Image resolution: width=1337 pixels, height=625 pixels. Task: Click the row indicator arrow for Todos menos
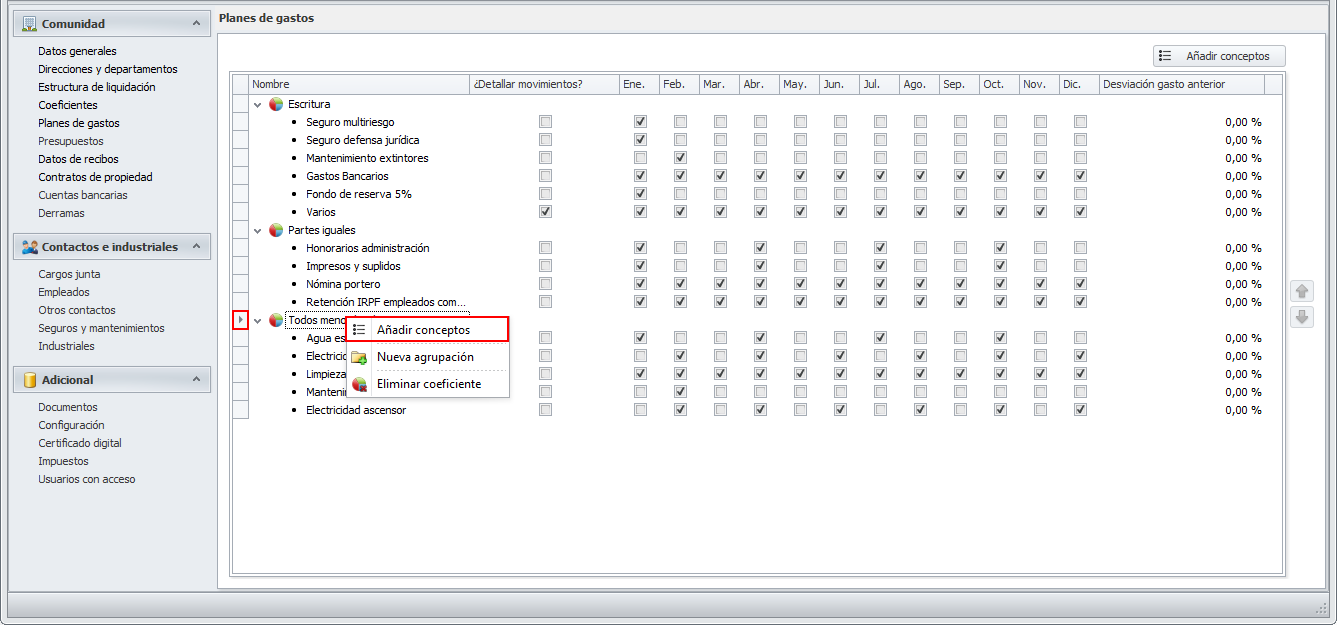240,320
